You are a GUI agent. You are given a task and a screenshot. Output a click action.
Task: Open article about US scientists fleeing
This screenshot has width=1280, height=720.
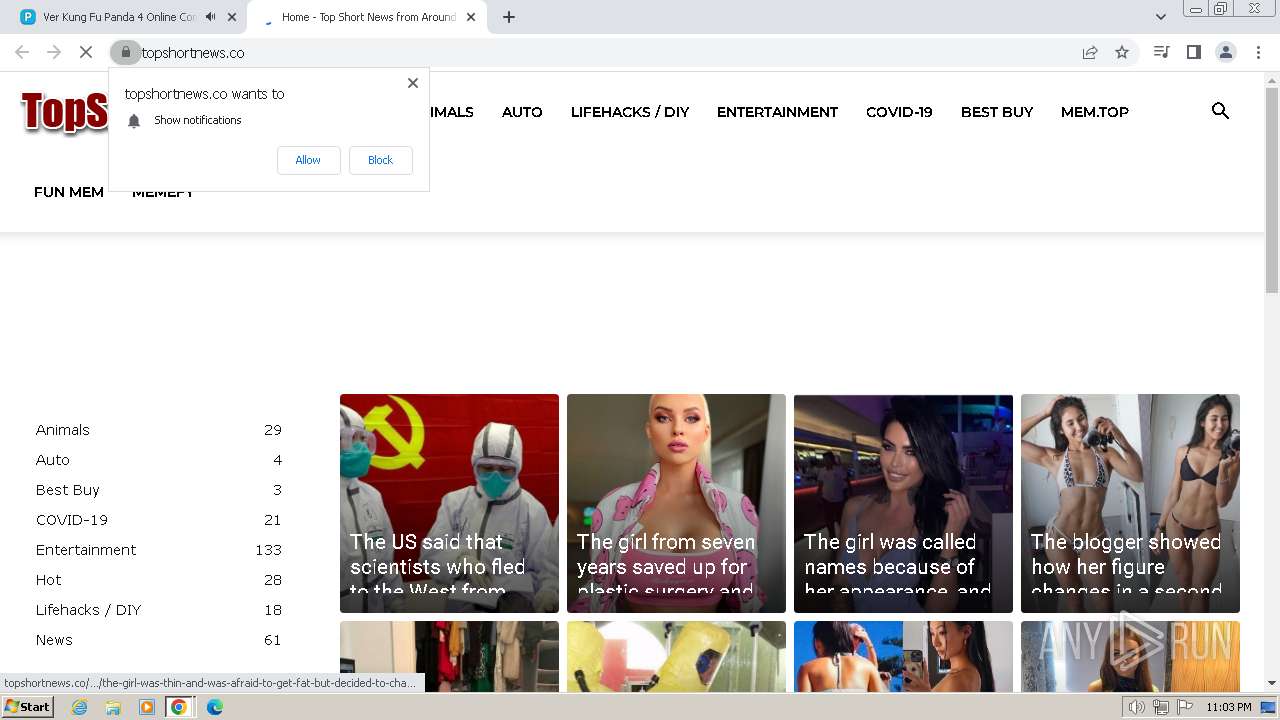449,503
